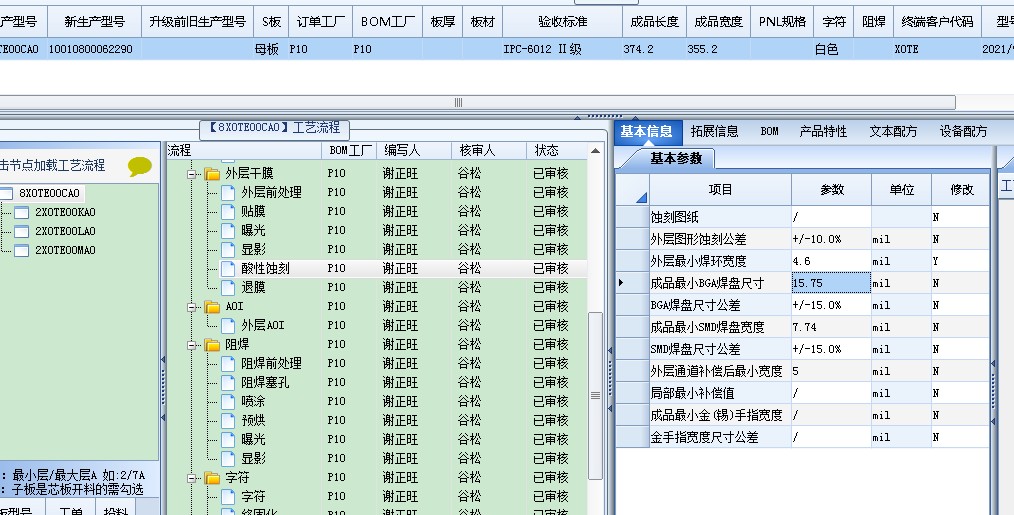Collapse the 外层干膜 tree folder
This screenshot has height=515, width=1014.
192,174
